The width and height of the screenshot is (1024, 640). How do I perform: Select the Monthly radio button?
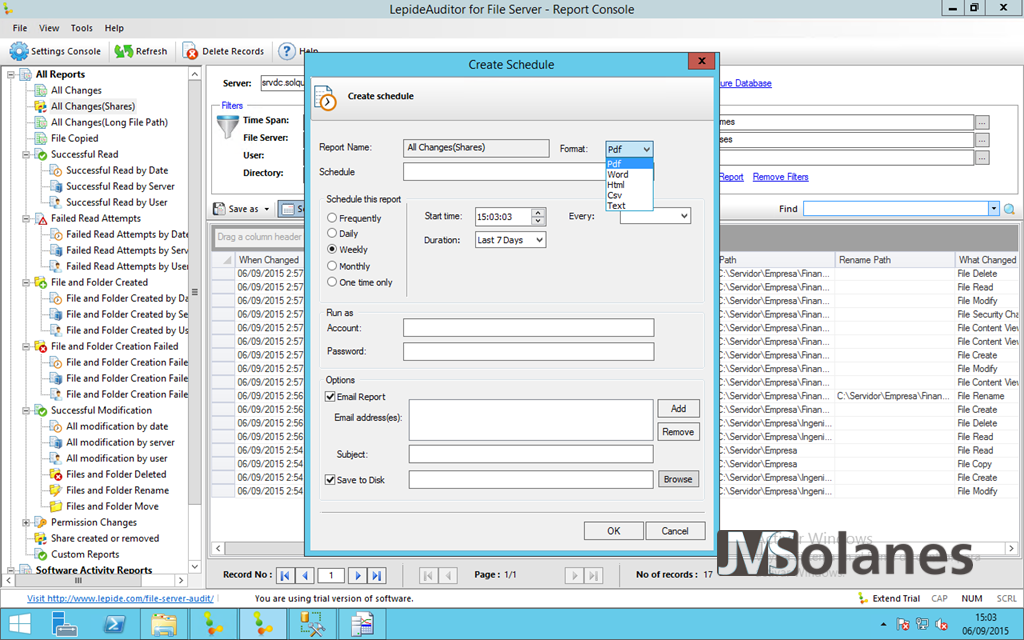point(332,266)
